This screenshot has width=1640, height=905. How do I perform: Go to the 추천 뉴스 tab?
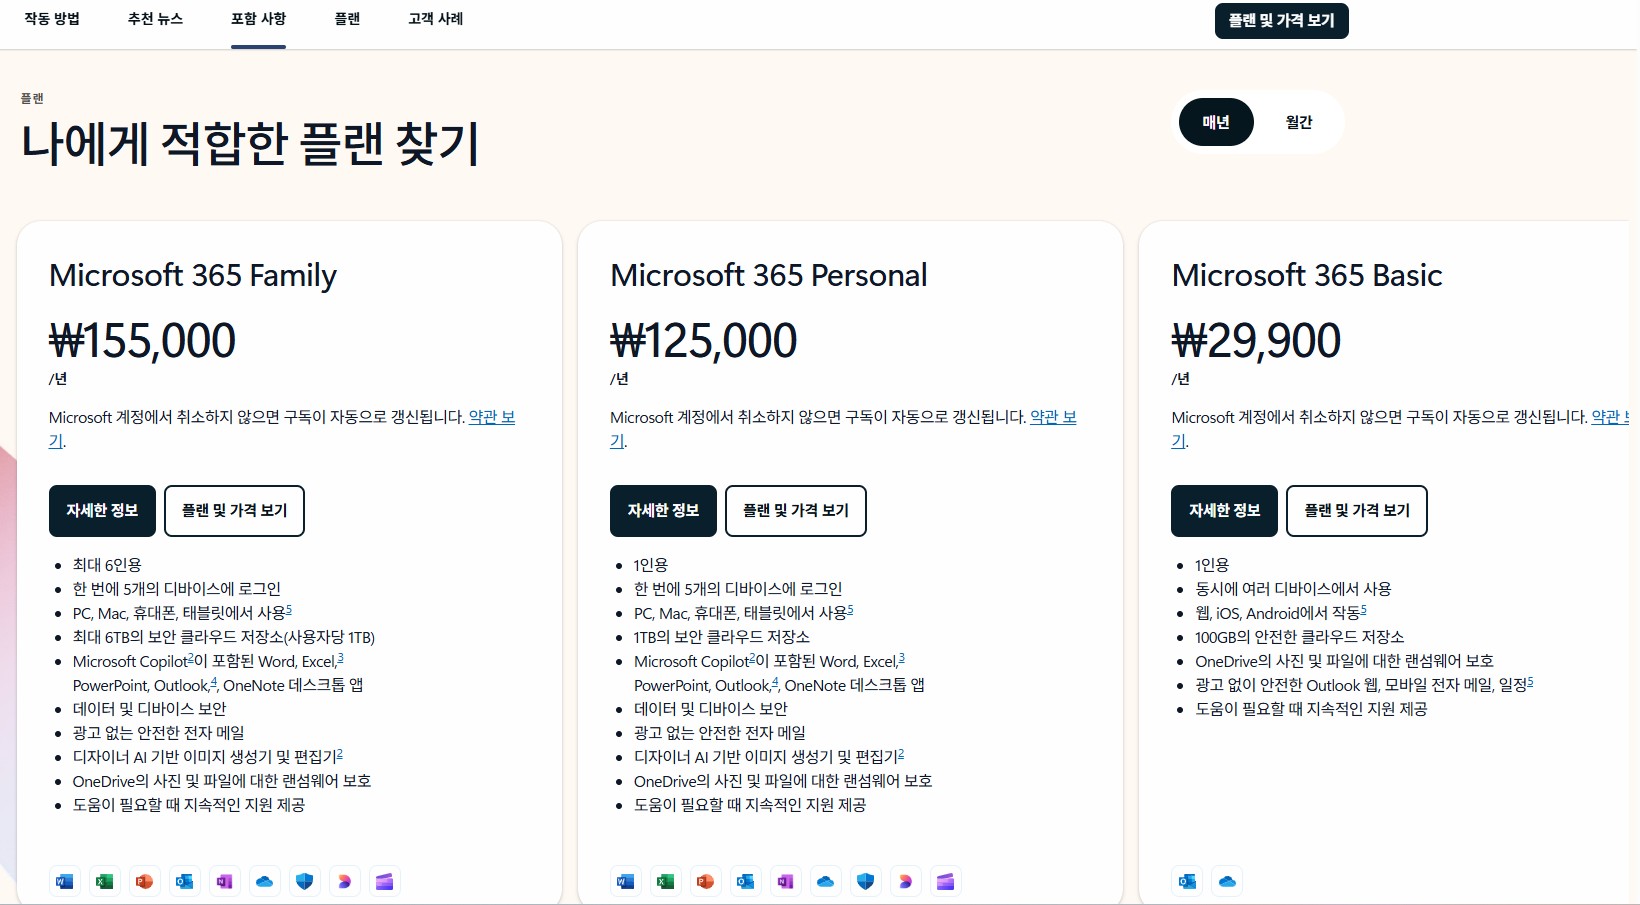coord(155,19)
